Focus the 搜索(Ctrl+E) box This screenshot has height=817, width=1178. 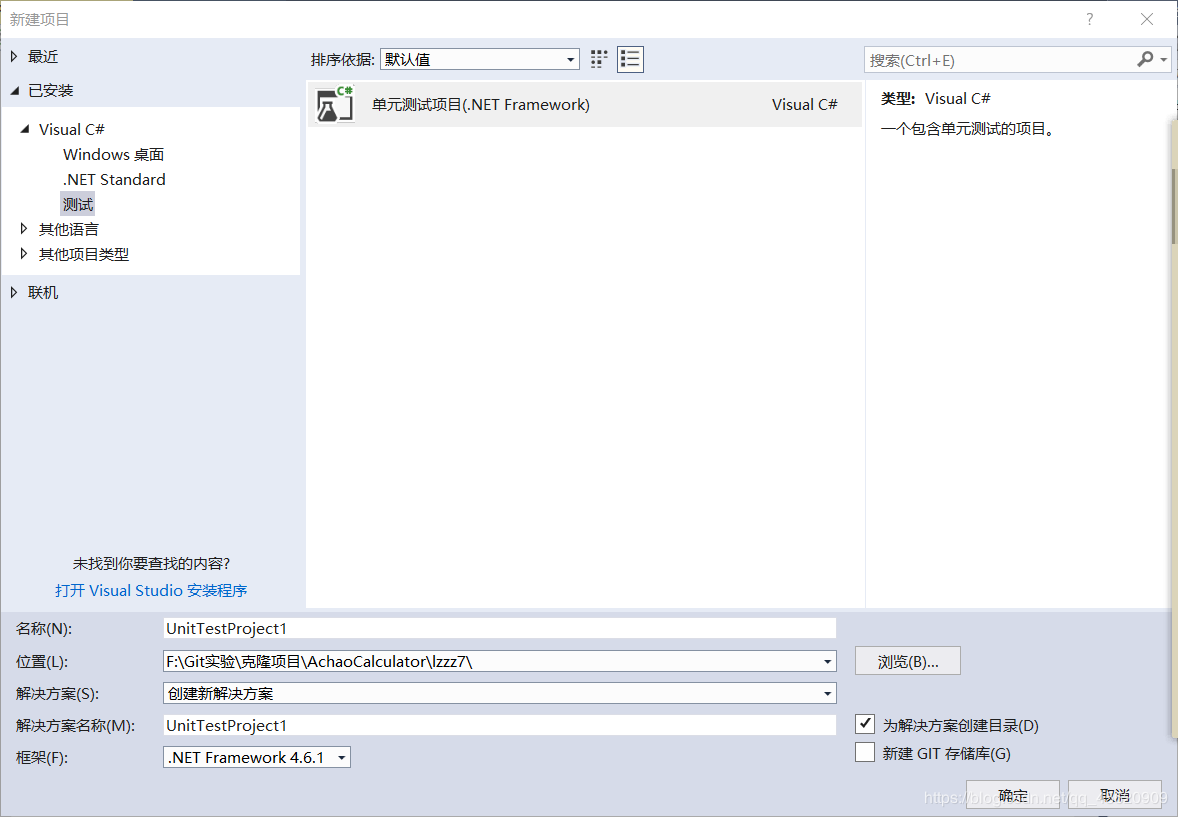(999, 60)
